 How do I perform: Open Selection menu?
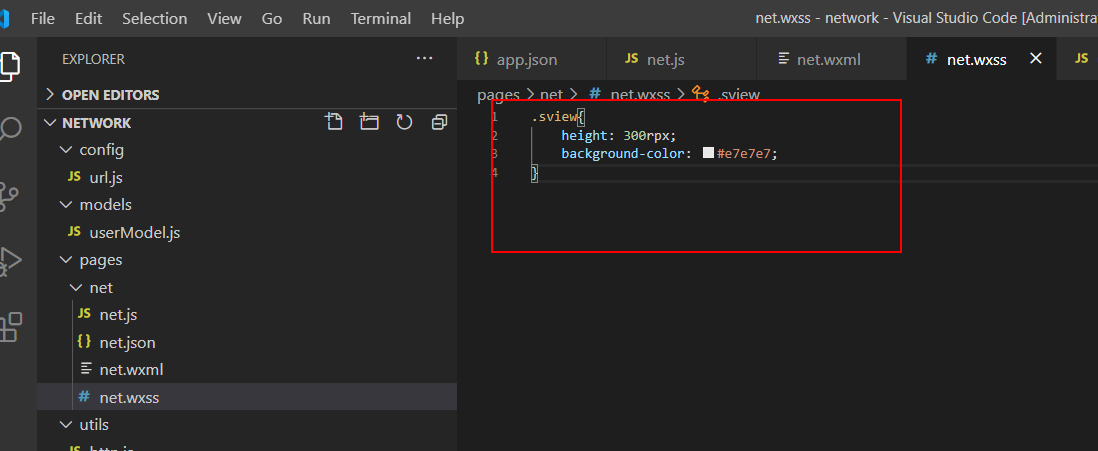click(154, 19)
